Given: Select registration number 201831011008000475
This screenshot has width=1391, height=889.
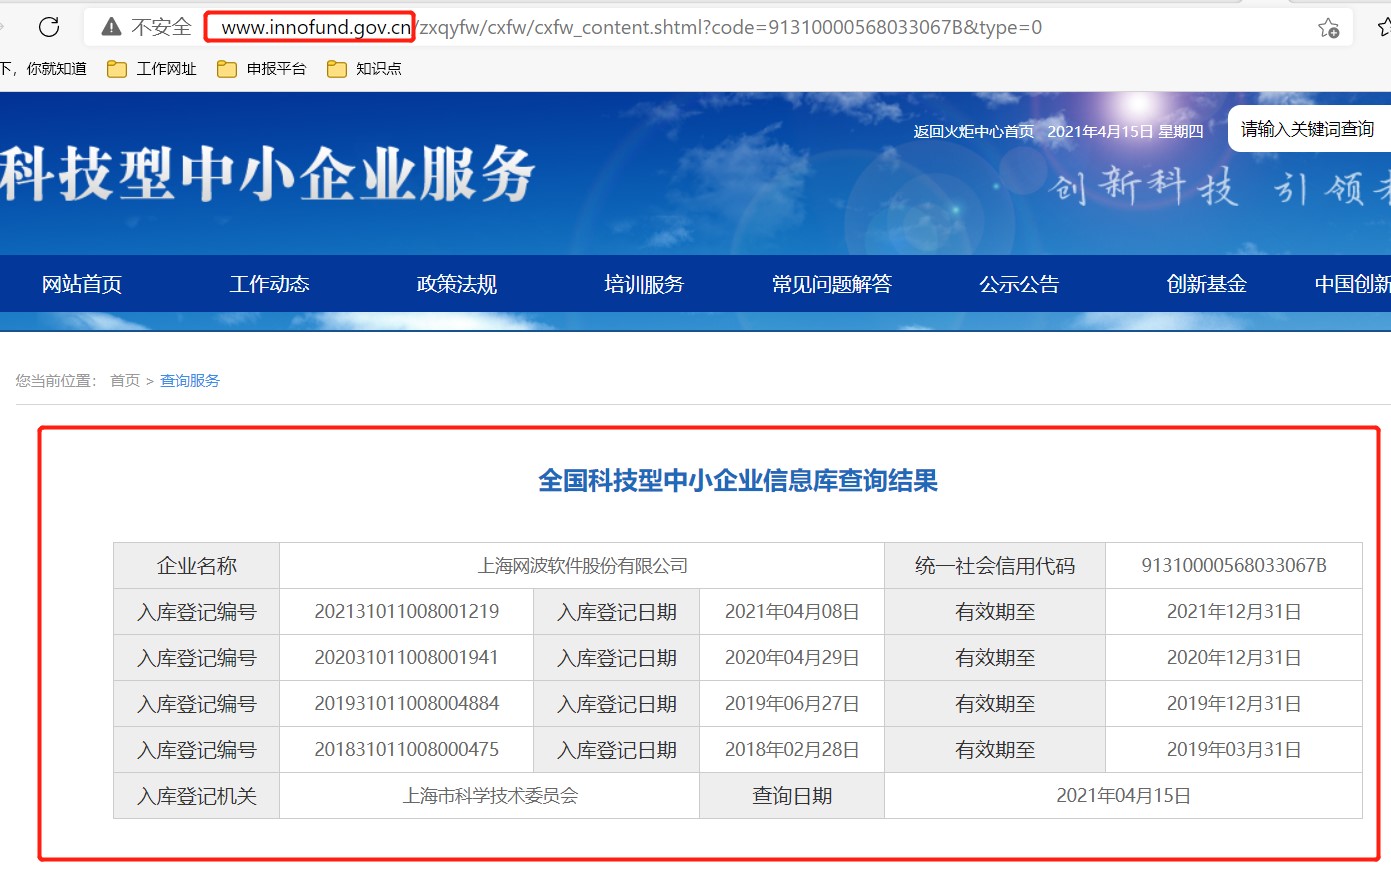Looking at the screenshot, I should 407,750.
